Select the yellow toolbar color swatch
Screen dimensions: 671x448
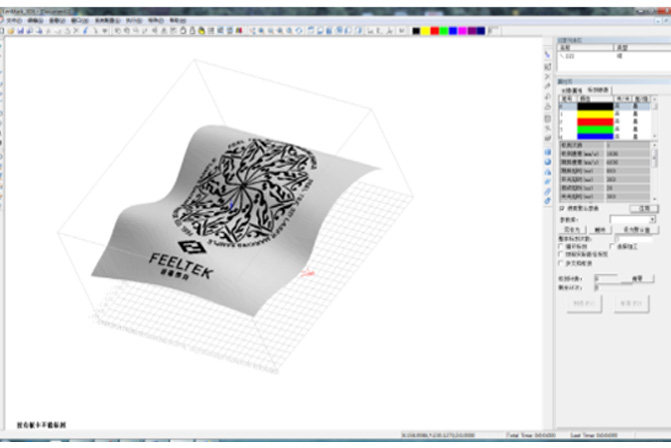click(x=425, y=31)
